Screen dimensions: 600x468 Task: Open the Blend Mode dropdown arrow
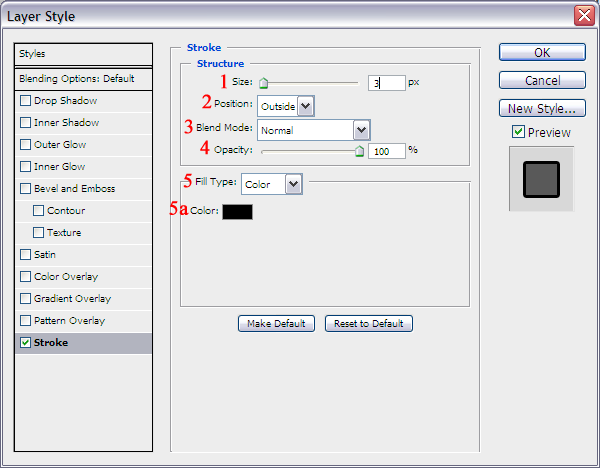pos(361,130)
